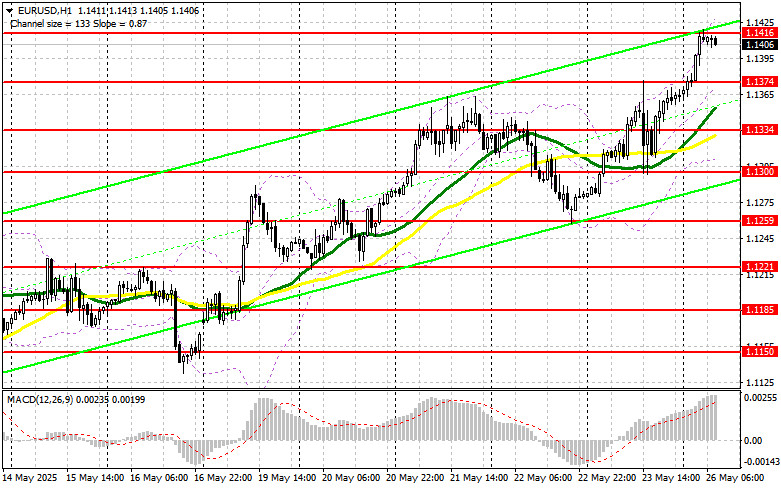The width and height of the screenshot is (781, 489).
Task: Click the EURUSD,H1 symbol title text
Action: tap(44, 10)
